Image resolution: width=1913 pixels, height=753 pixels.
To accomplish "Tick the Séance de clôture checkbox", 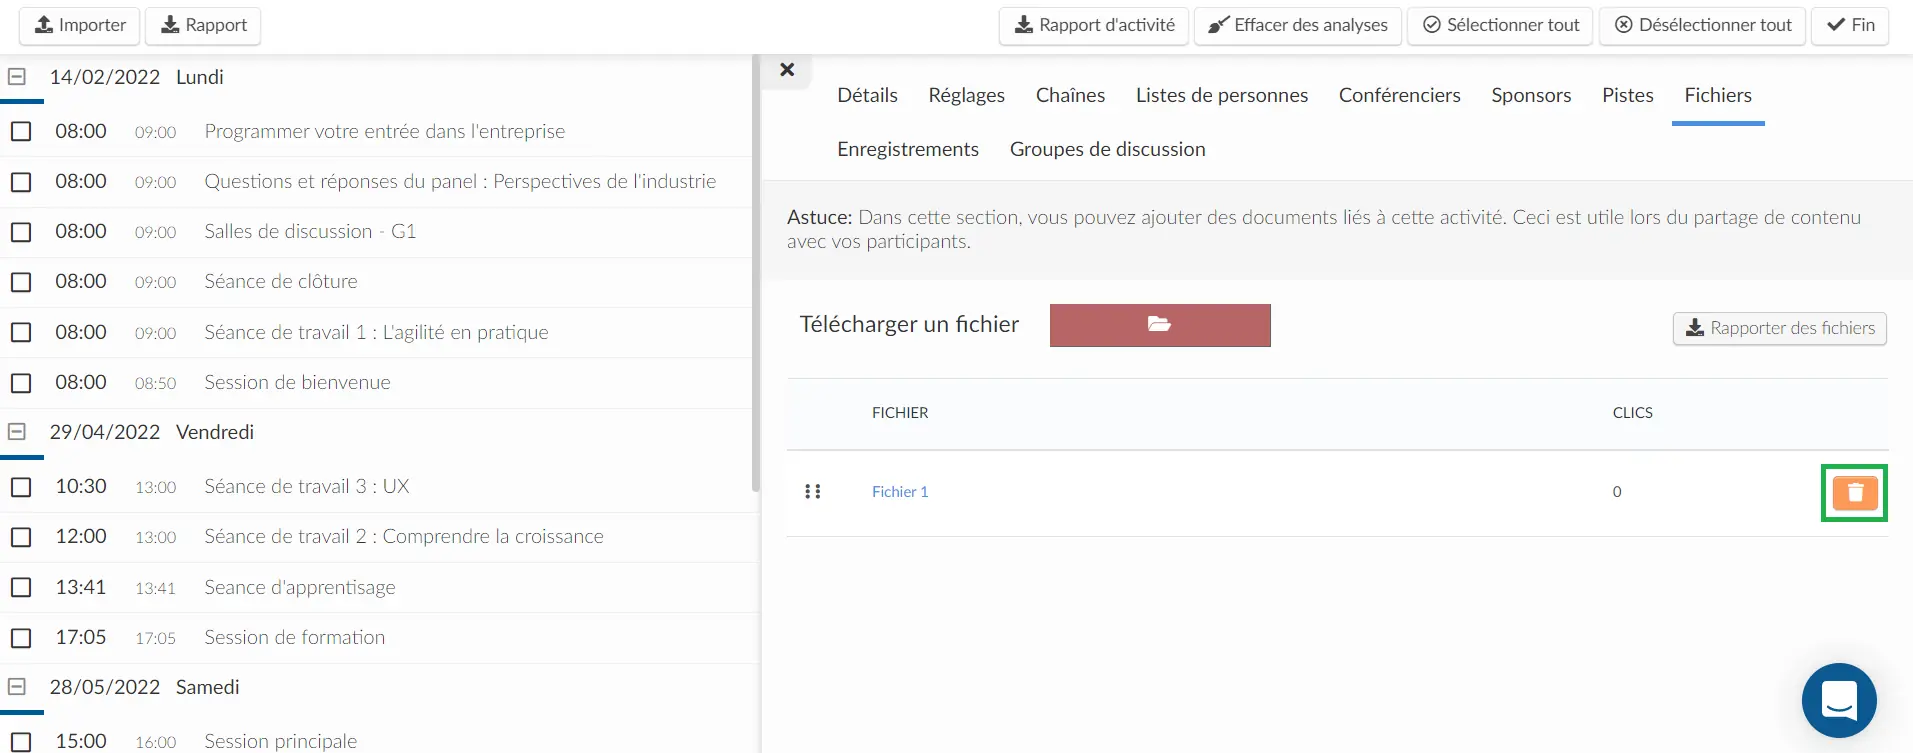I will (21, 282).
